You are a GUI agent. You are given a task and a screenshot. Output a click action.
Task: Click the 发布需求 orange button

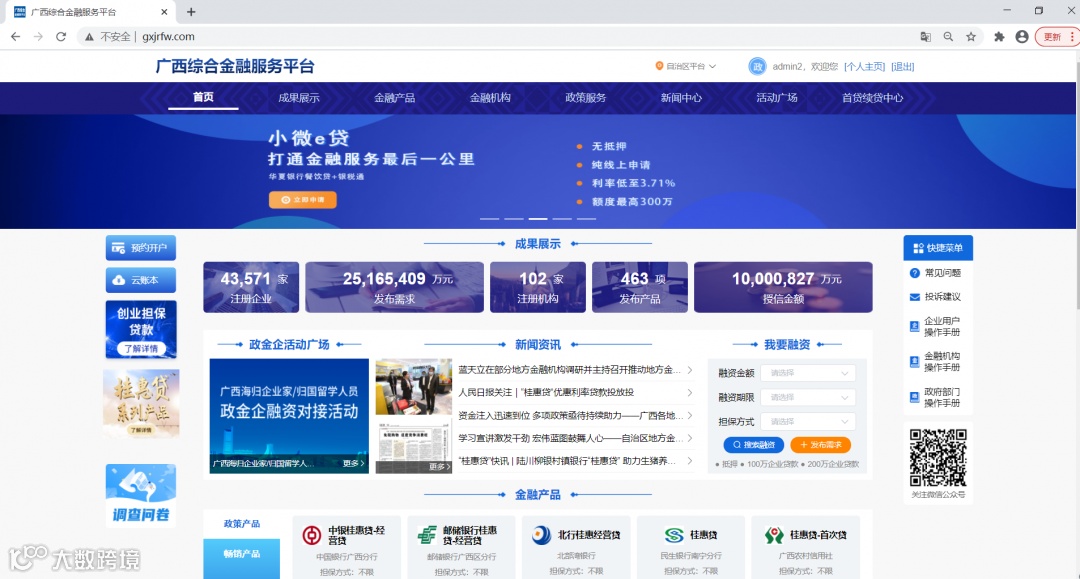pyautogui.click(x=820, y=445)
